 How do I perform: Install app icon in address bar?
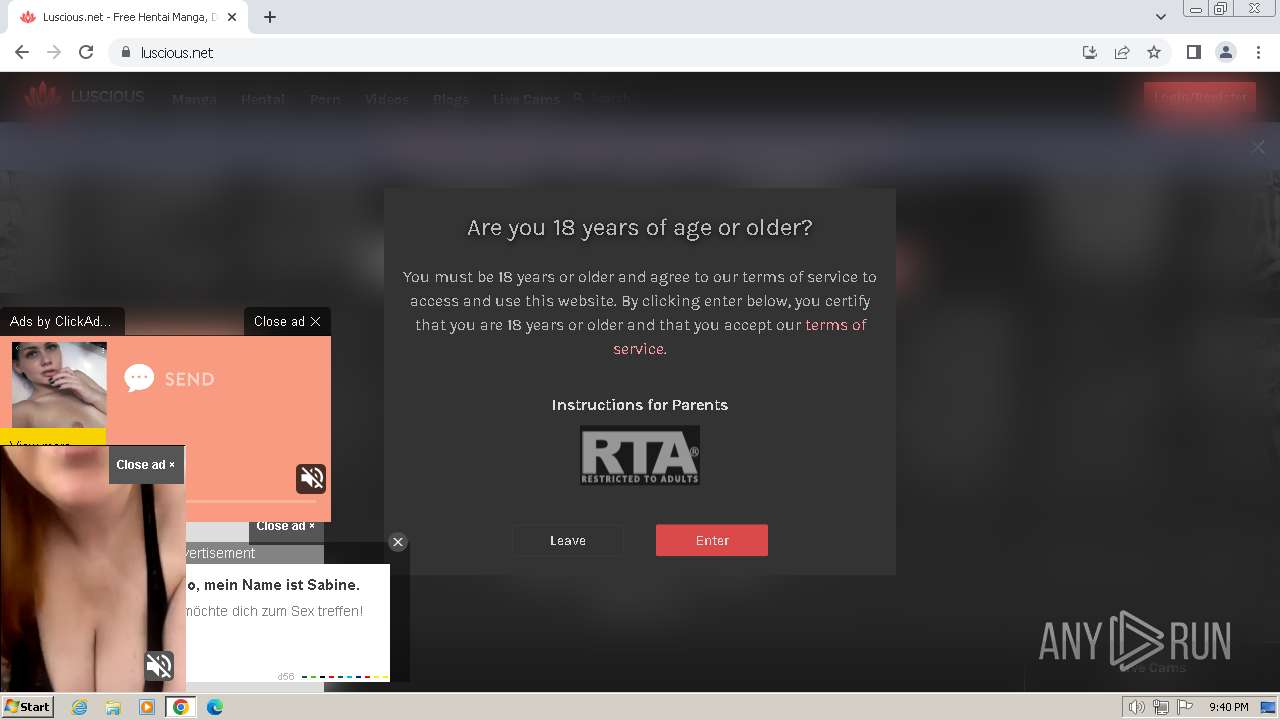(1090, 52)
